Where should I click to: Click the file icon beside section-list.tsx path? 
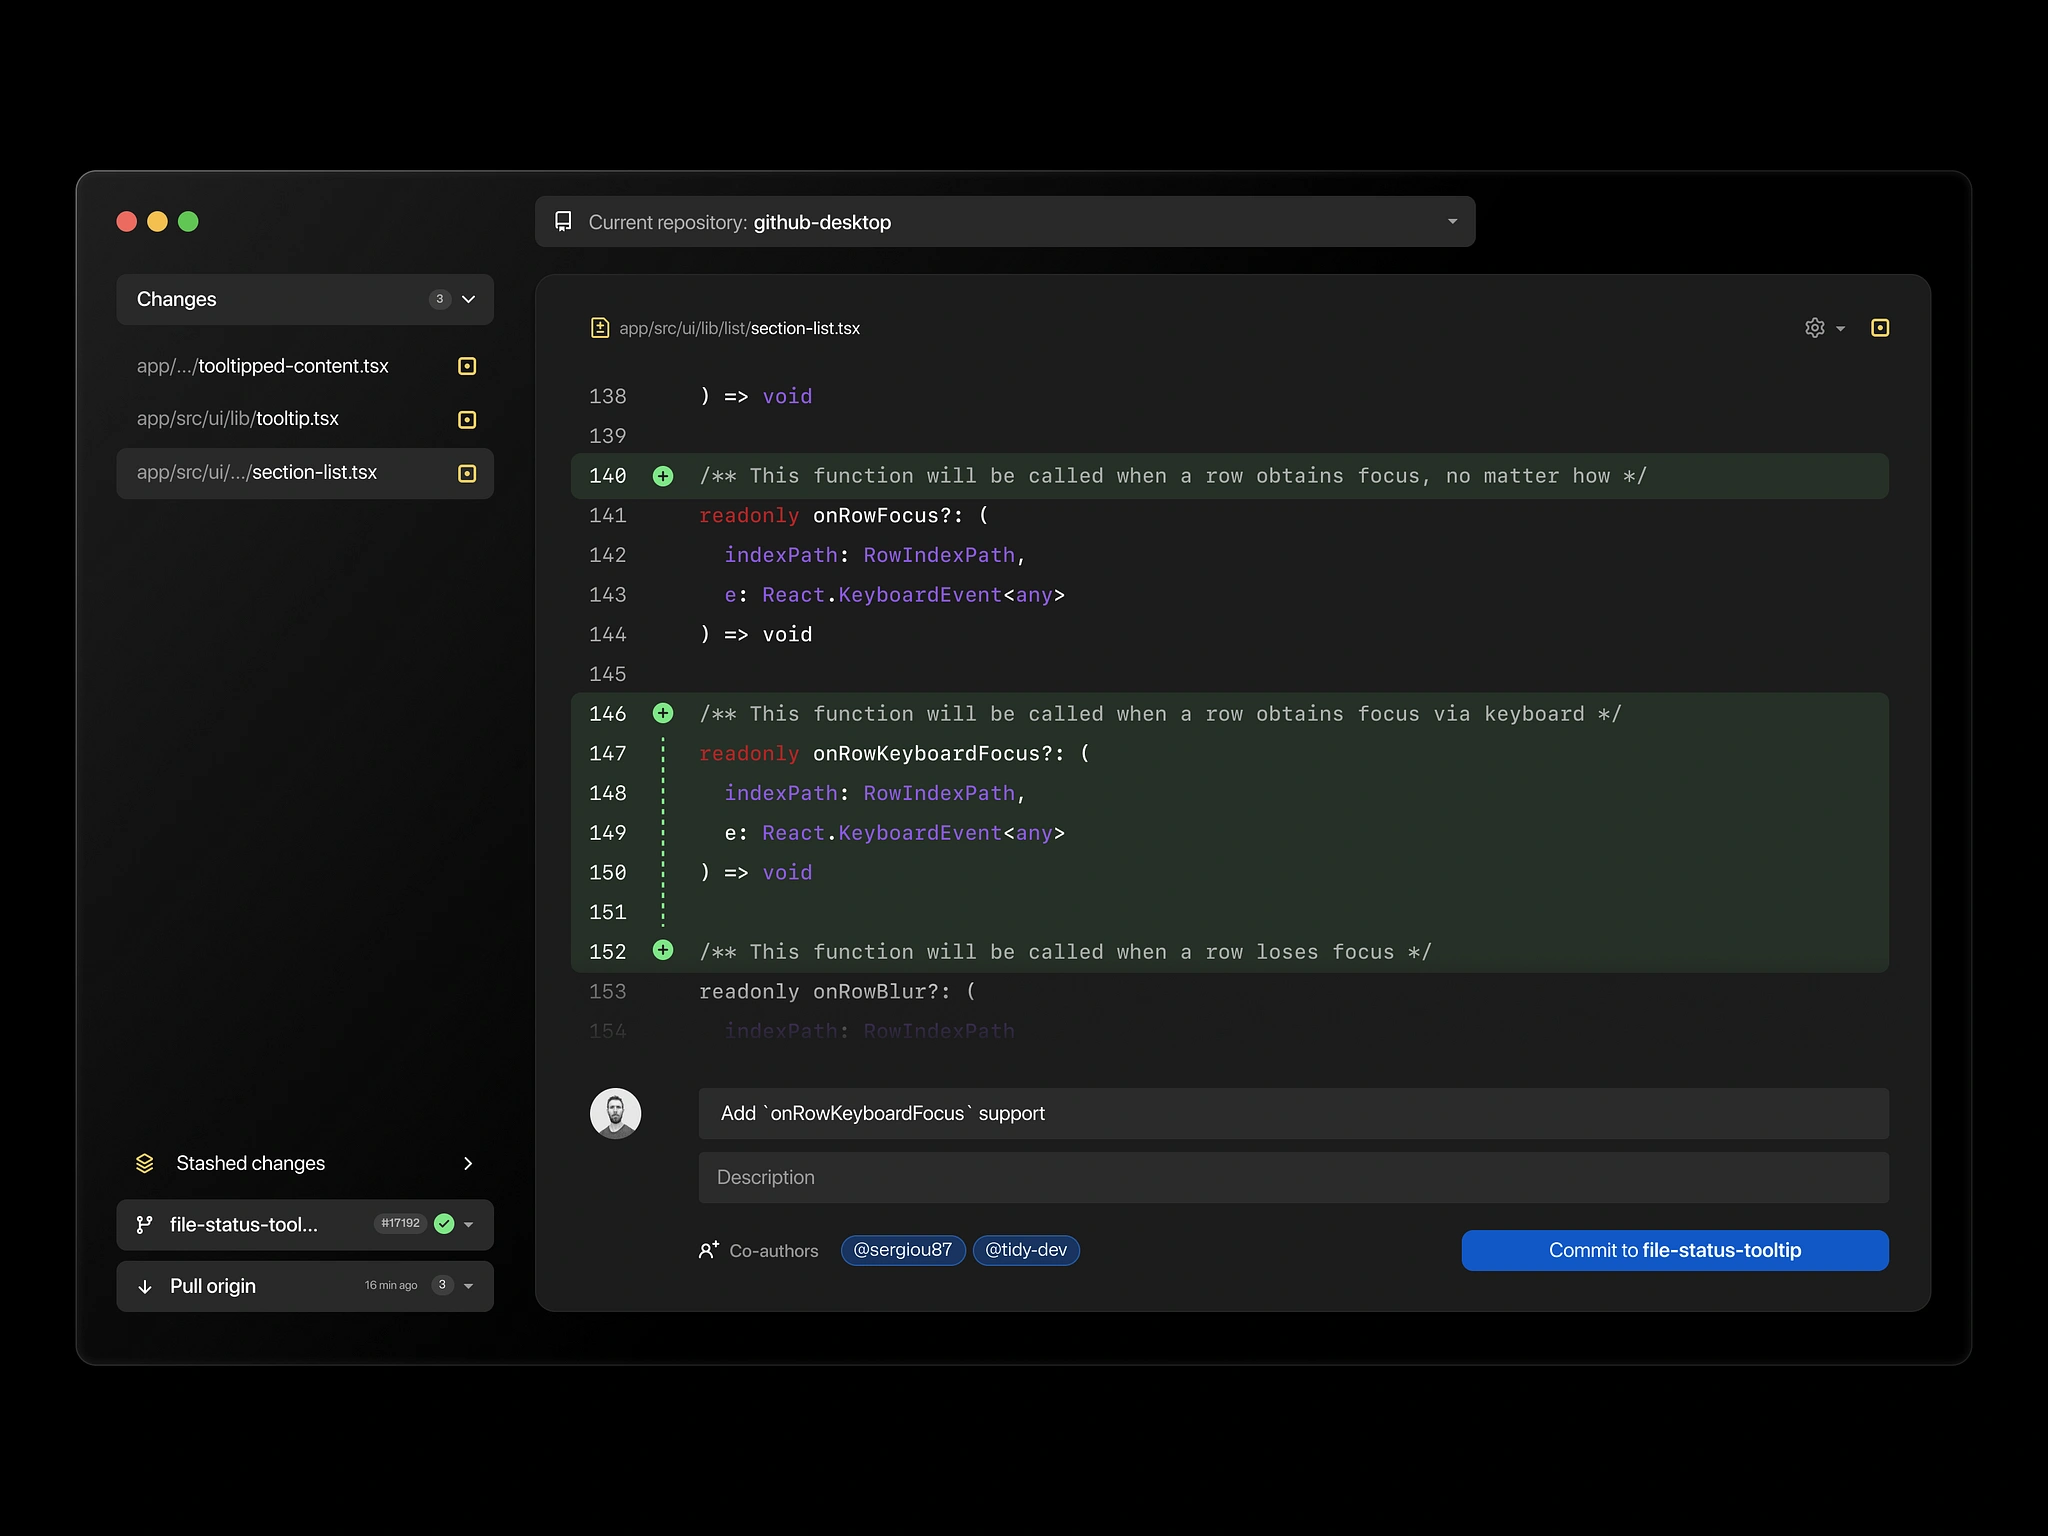tap(599, 327)
